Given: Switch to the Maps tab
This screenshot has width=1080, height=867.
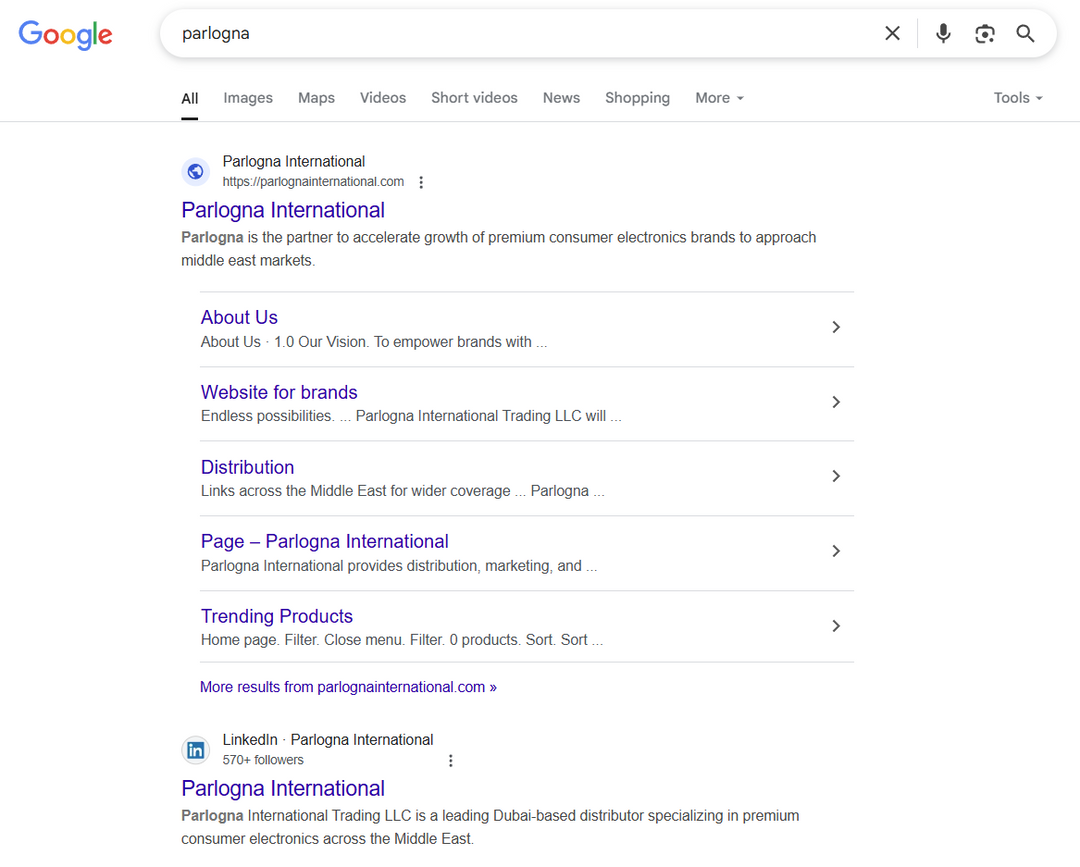Looking at the screenshot, I should 316,98.
